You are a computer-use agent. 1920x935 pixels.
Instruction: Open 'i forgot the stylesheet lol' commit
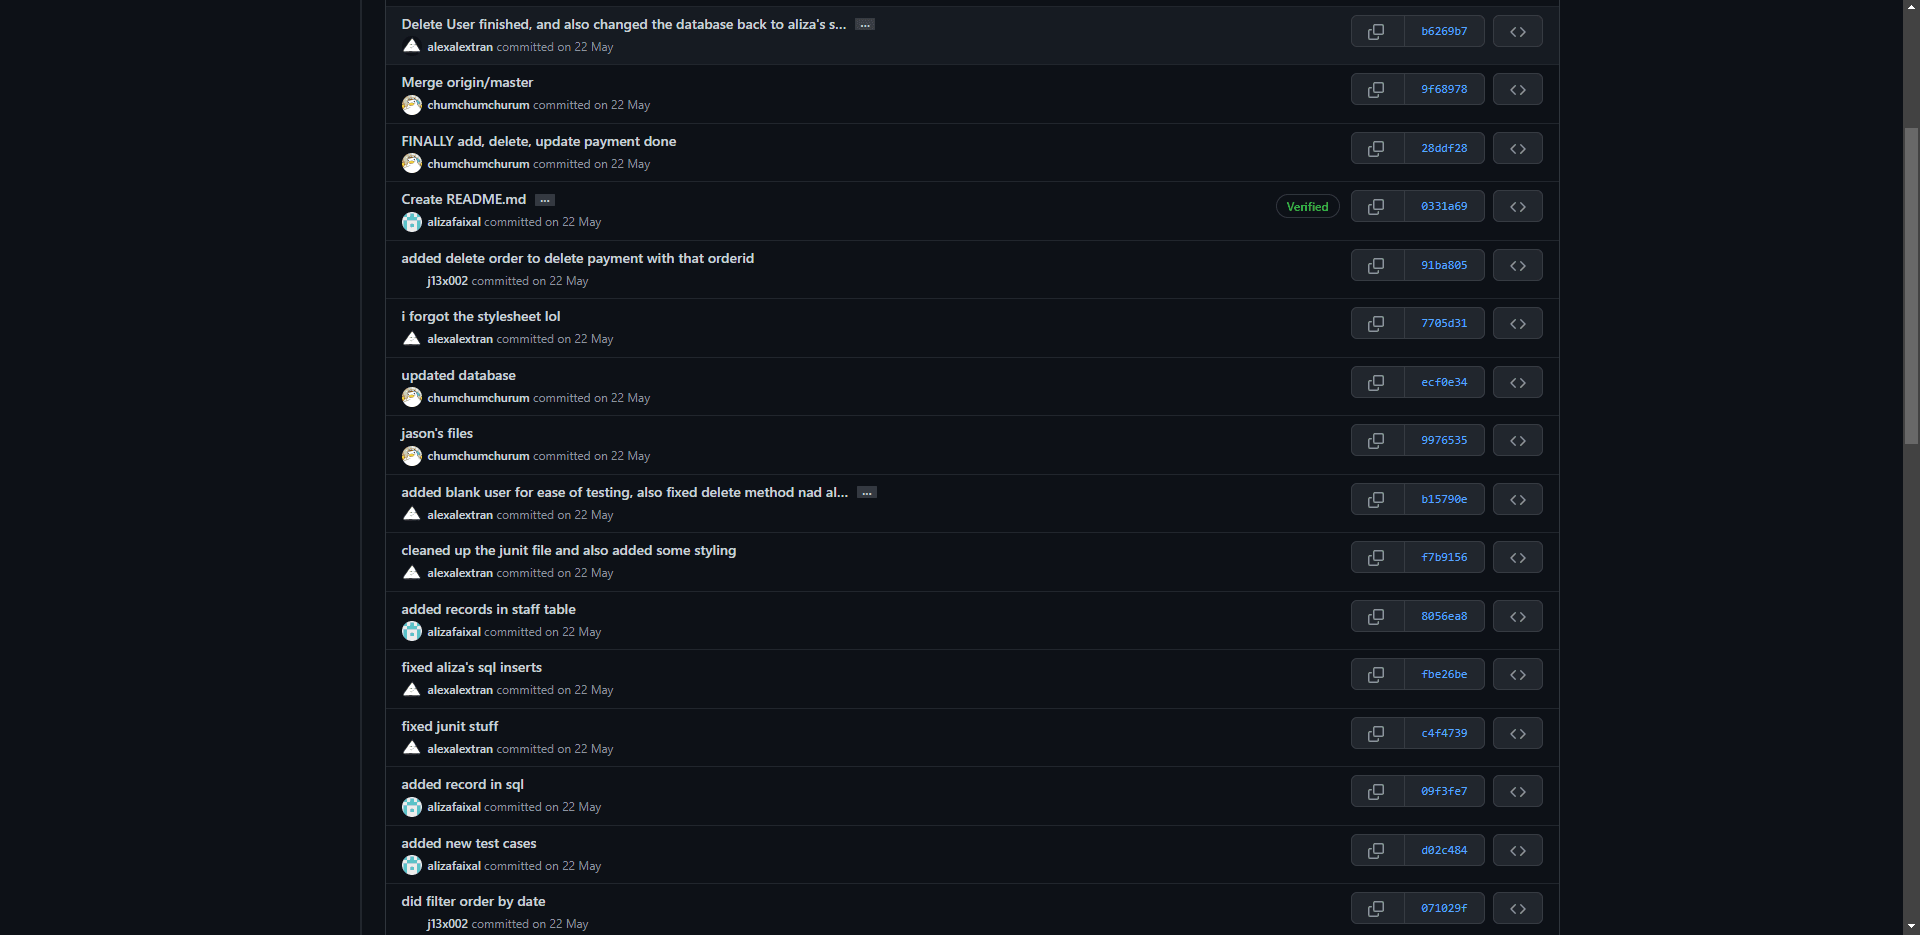point(480,316)
